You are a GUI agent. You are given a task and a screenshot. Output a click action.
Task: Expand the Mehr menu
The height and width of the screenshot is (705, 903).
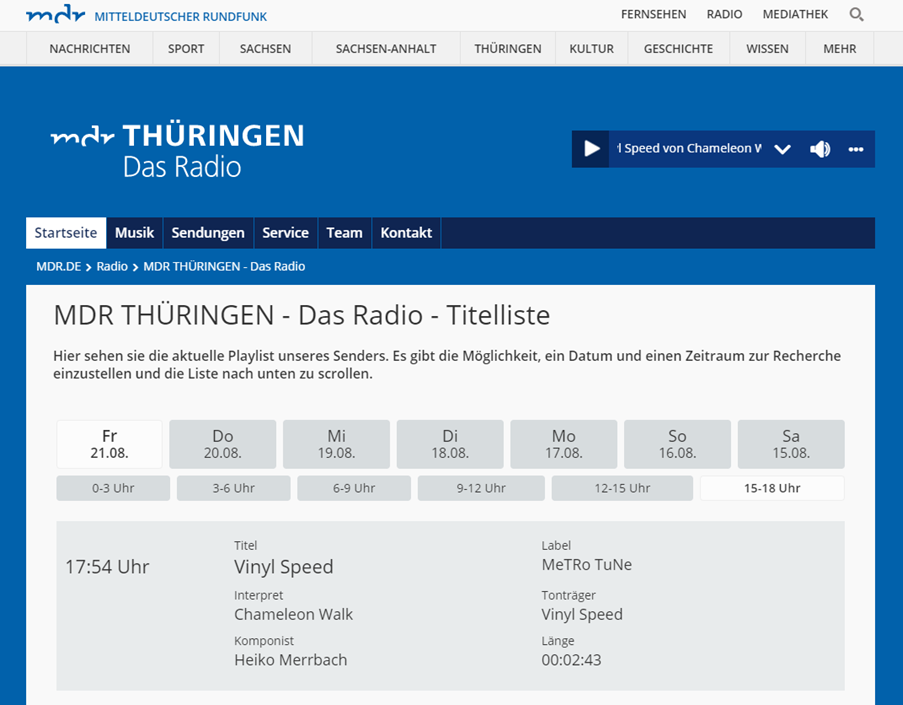pos(840,49)
